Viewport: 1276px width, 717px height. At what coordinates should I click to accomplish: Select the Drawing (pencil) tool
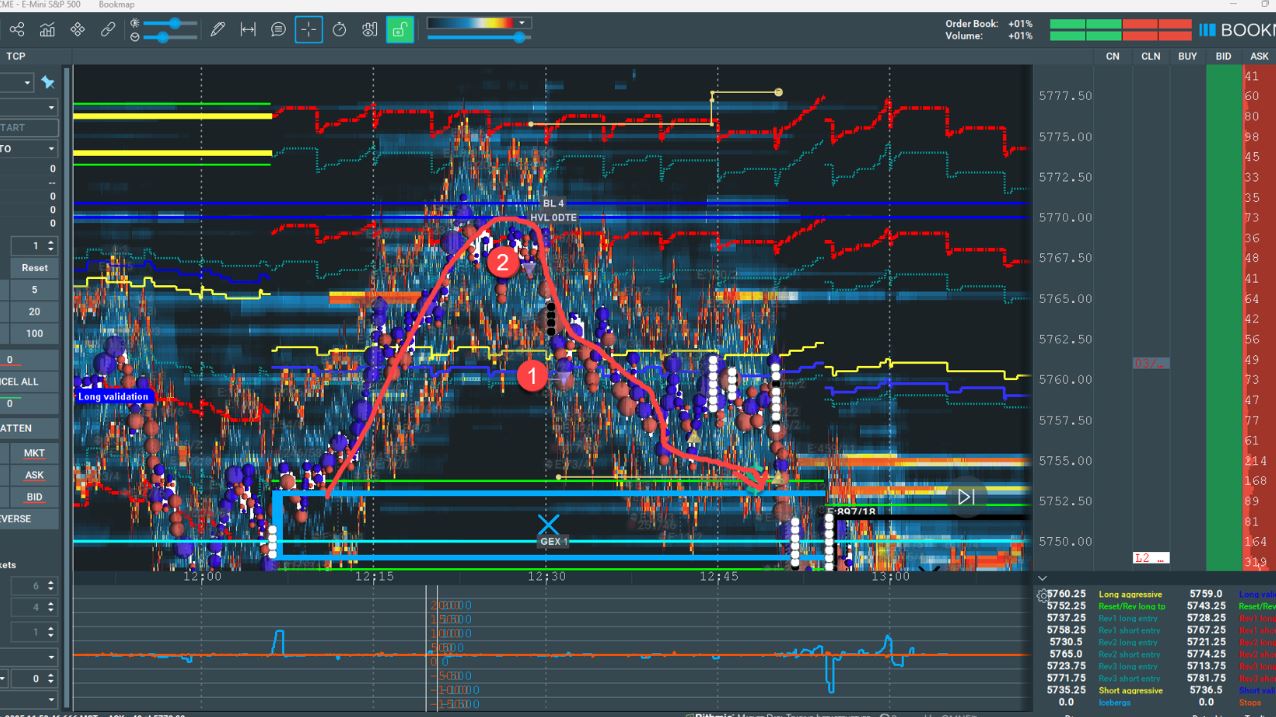(217, 29)
